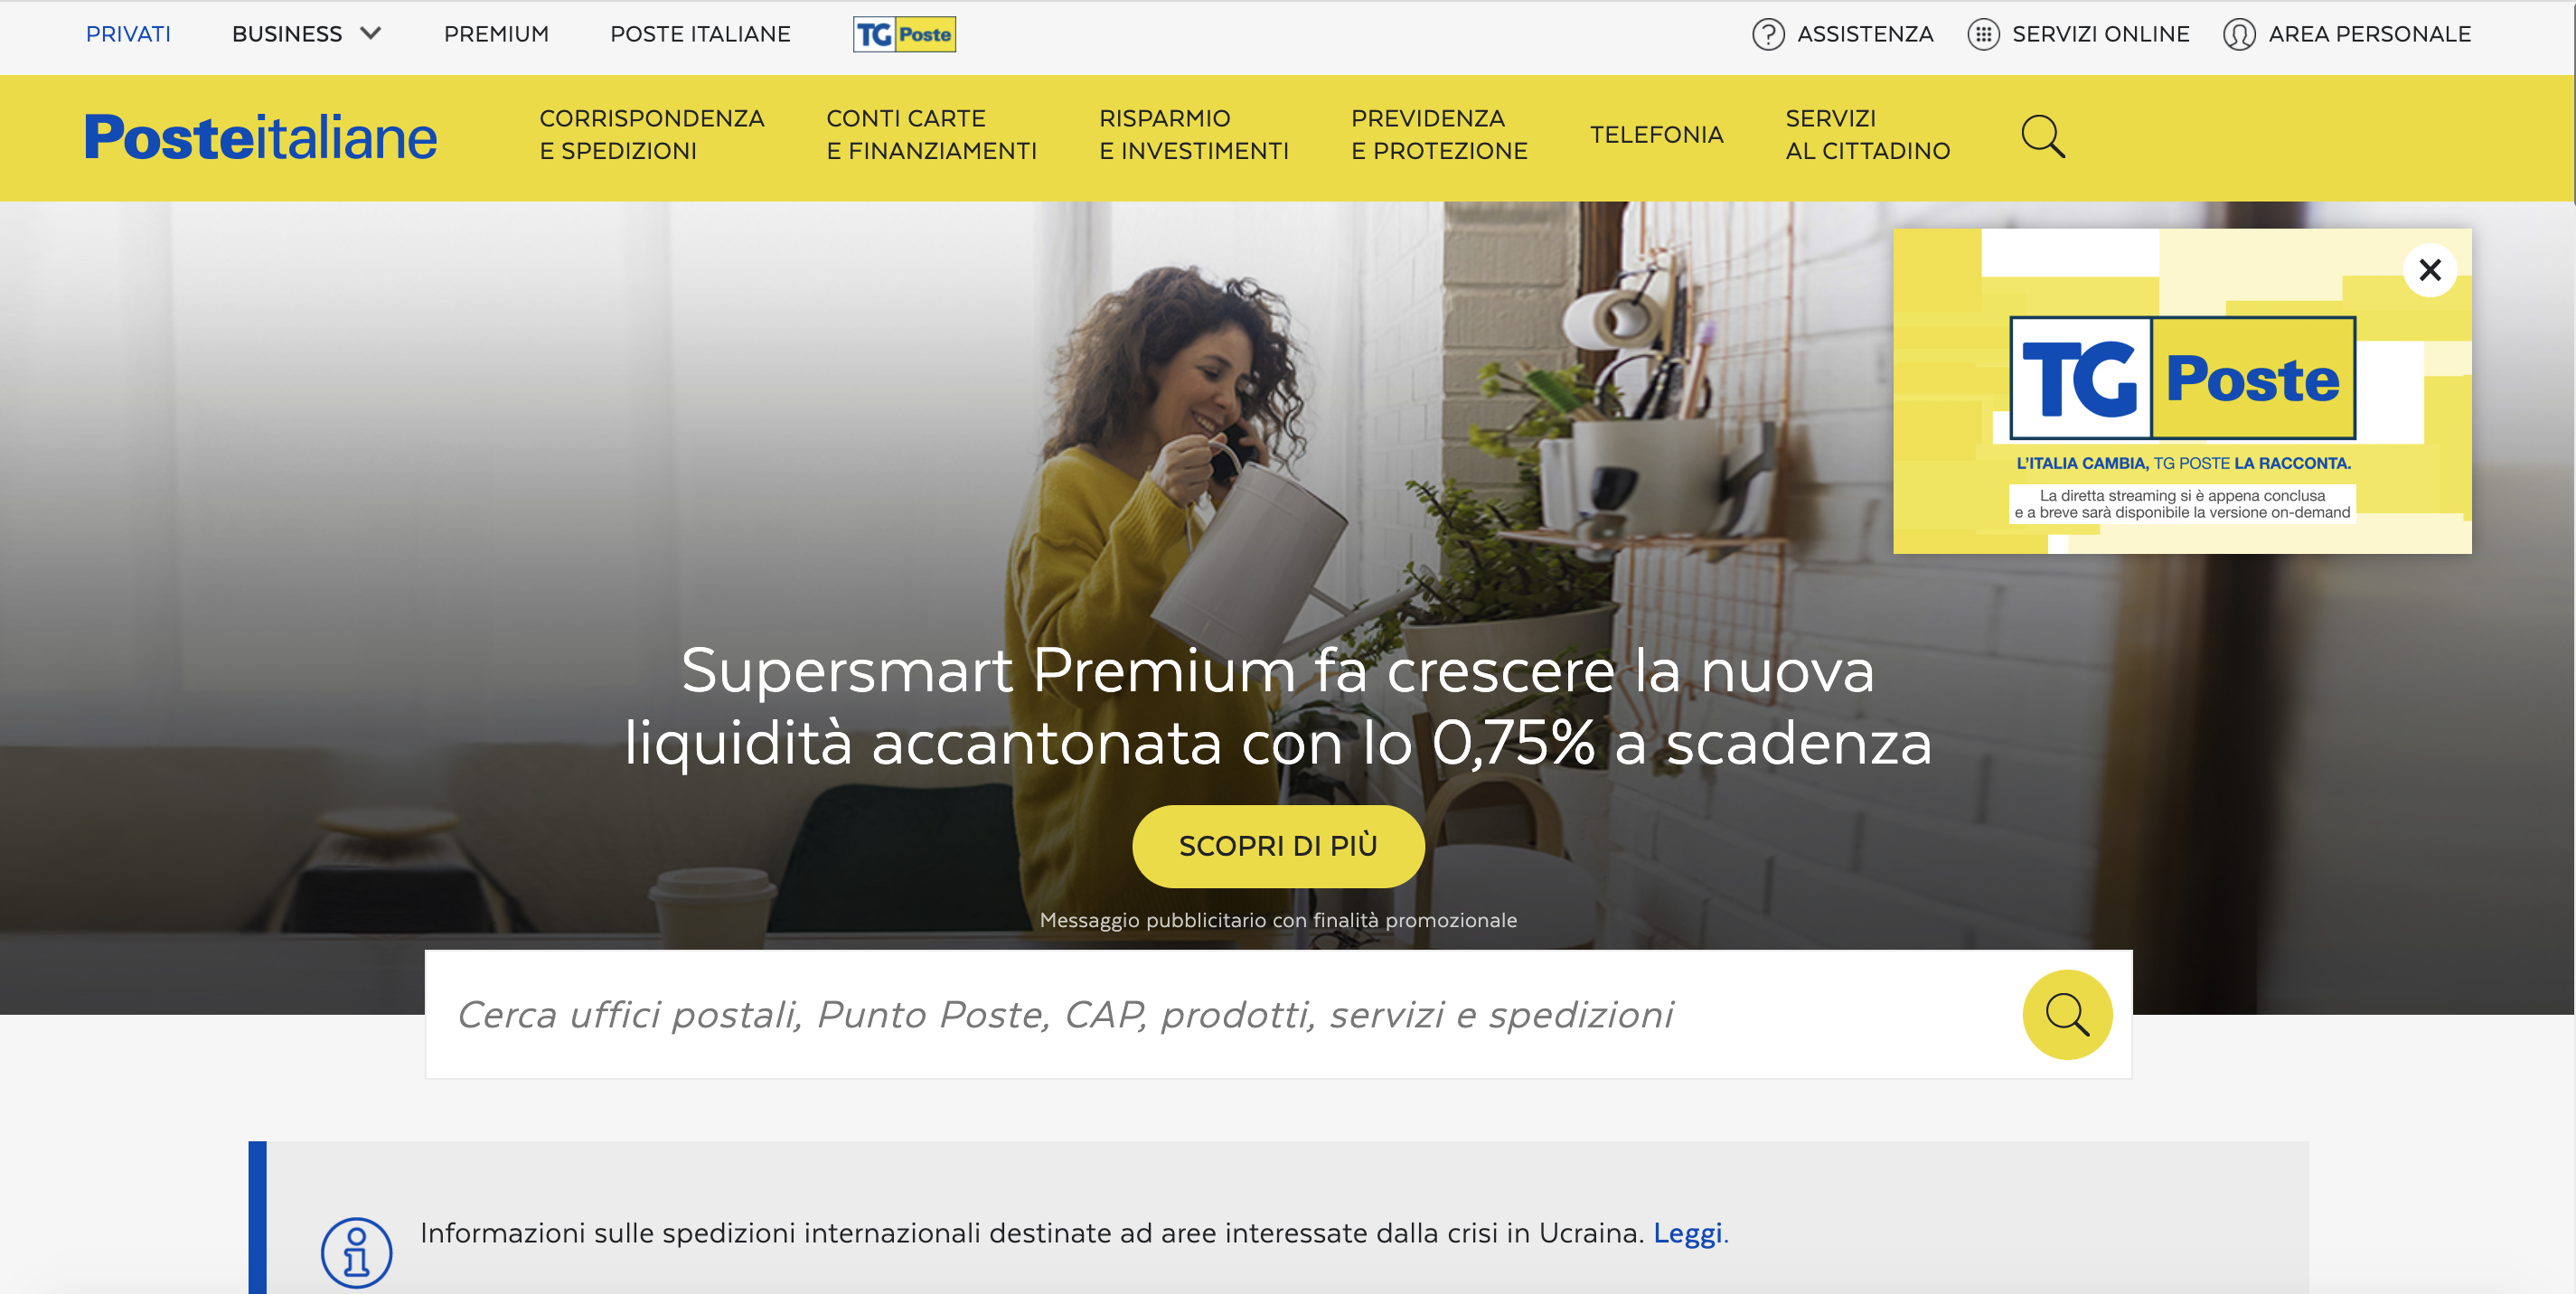
Task: Select the Telefonia menu item
Action: point(1656,135)
